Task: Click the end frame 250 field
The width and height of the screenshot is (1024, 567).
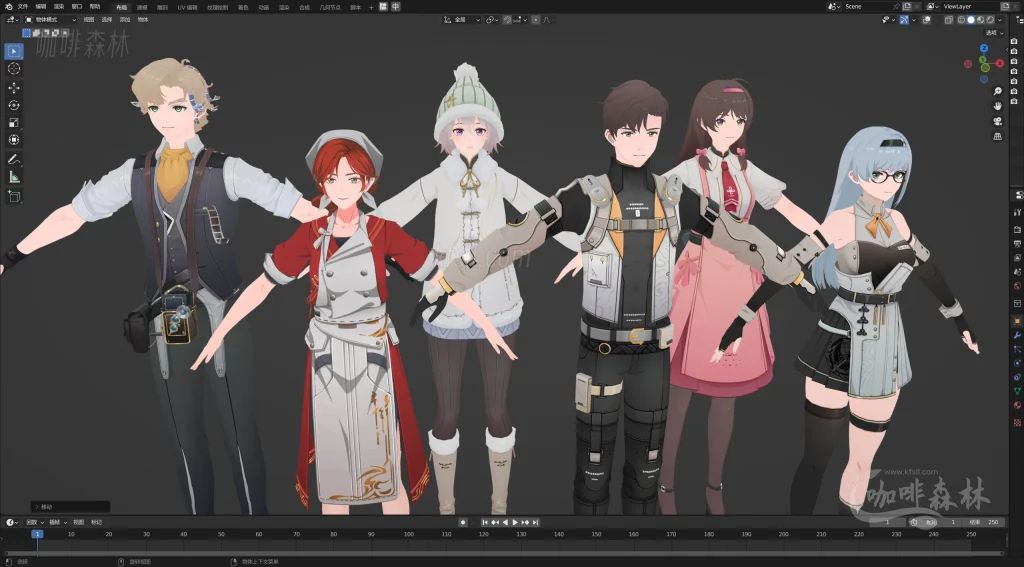Action: (985, 522)
